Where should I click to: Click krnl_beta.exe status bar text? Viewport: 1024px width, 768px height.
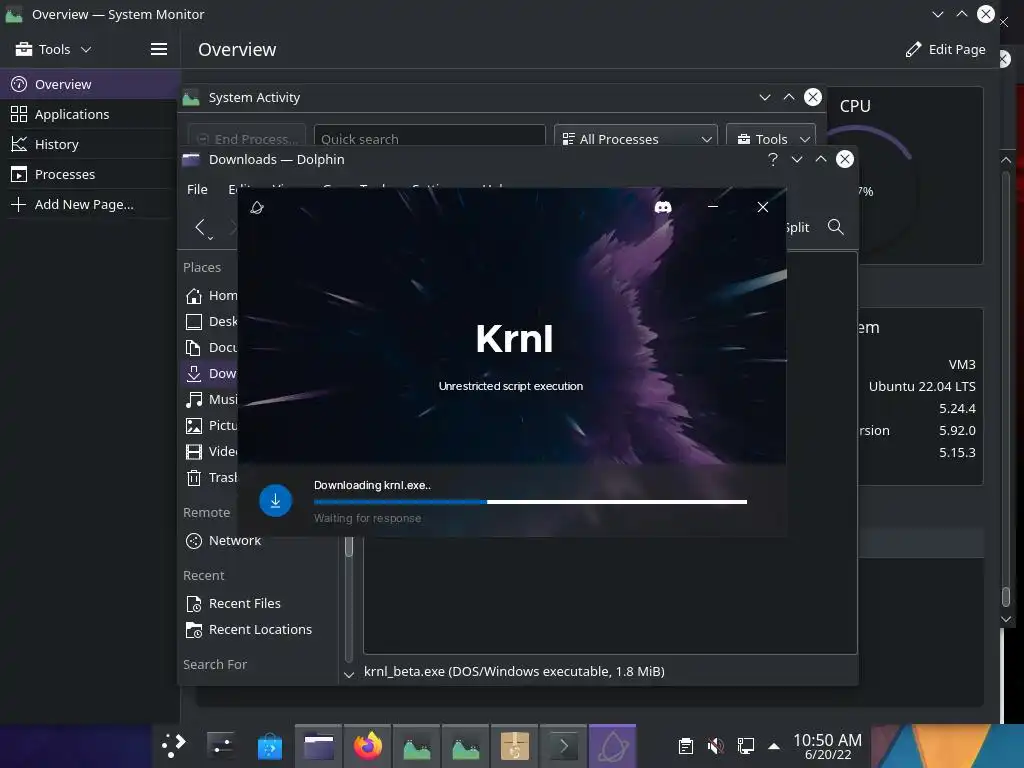pyautogui.click(x=514, y=671)
